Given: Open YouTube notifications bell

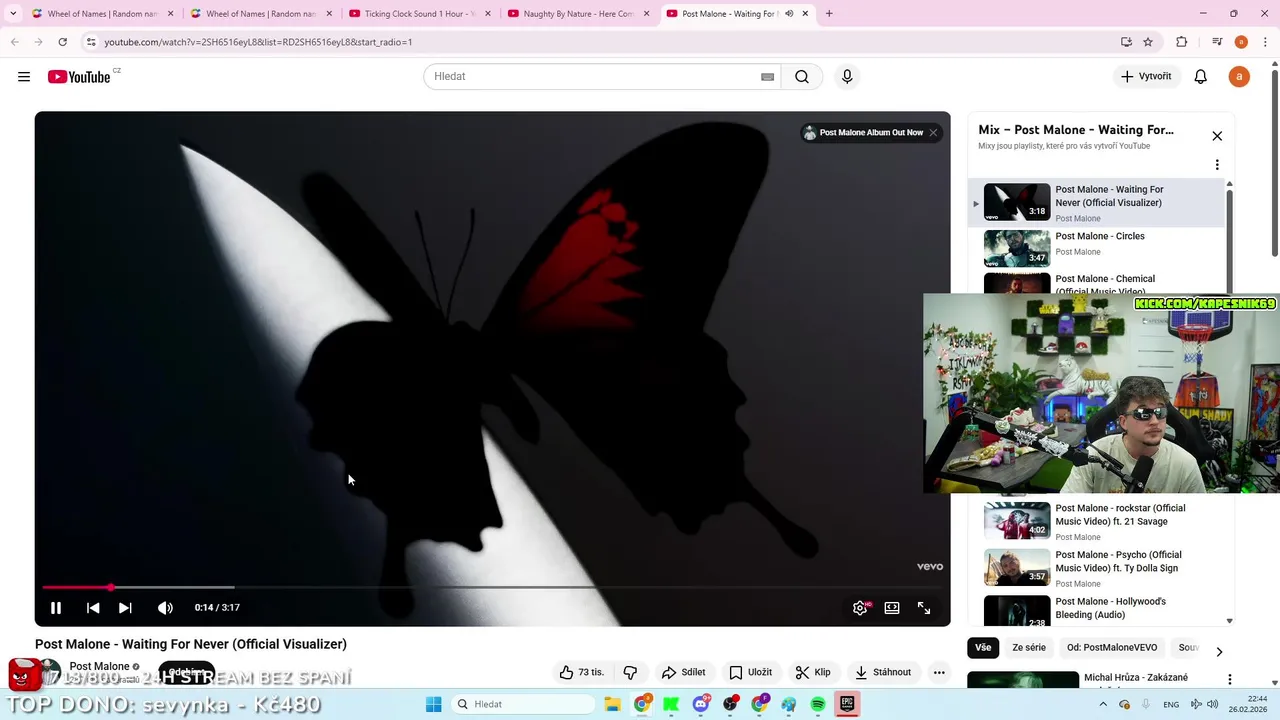Looking at the screenshot, I should (x=1201, y=77).
